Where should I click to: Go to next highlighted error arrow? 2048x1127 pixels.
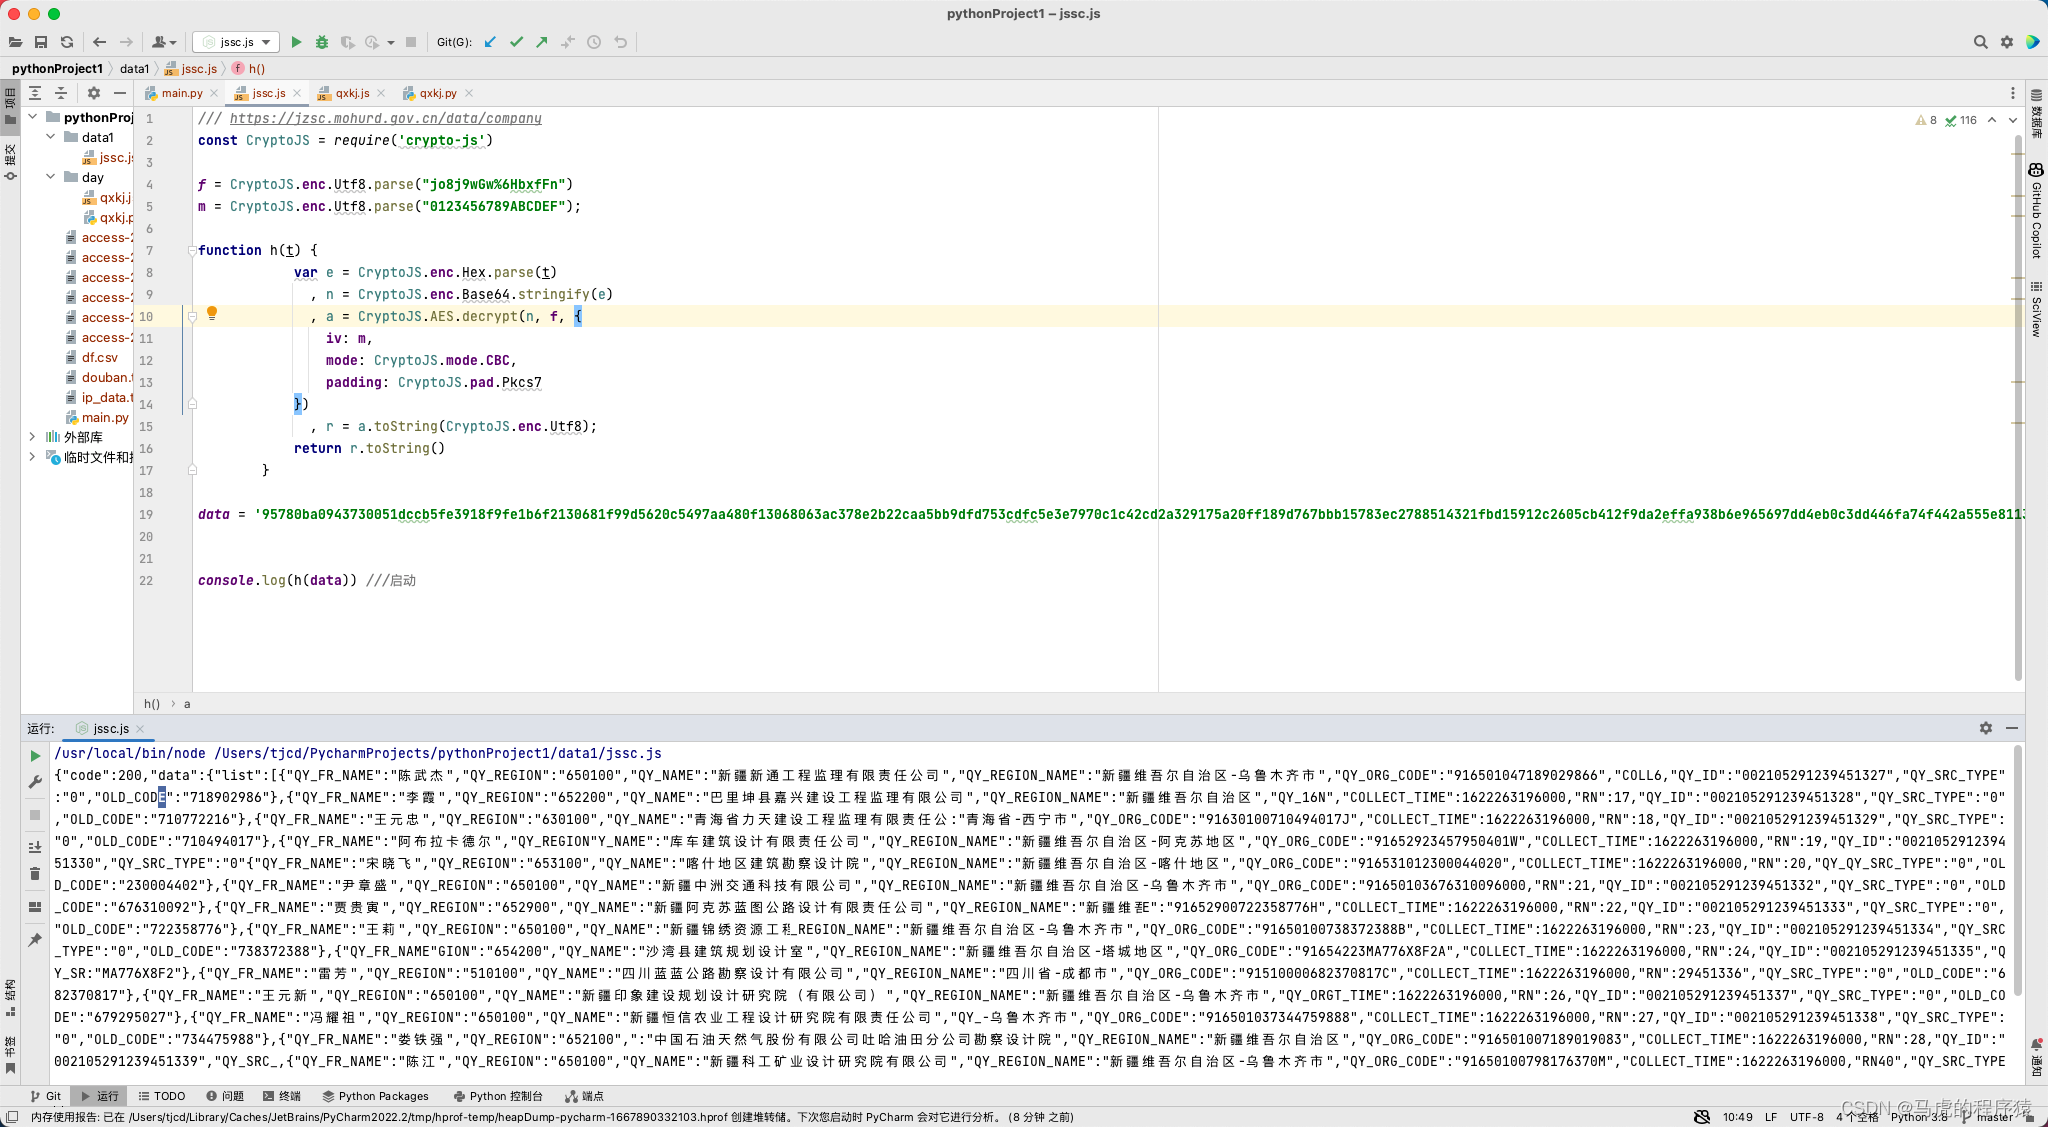click(x=2013, y=120)
